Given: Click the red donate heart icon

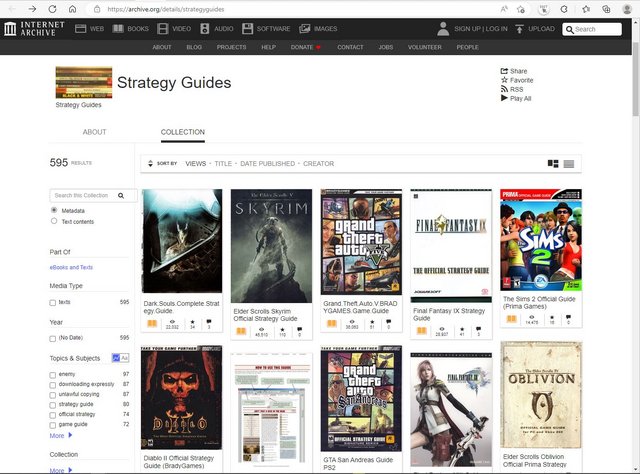Looking at the screenshot, I should pos(318,47).
